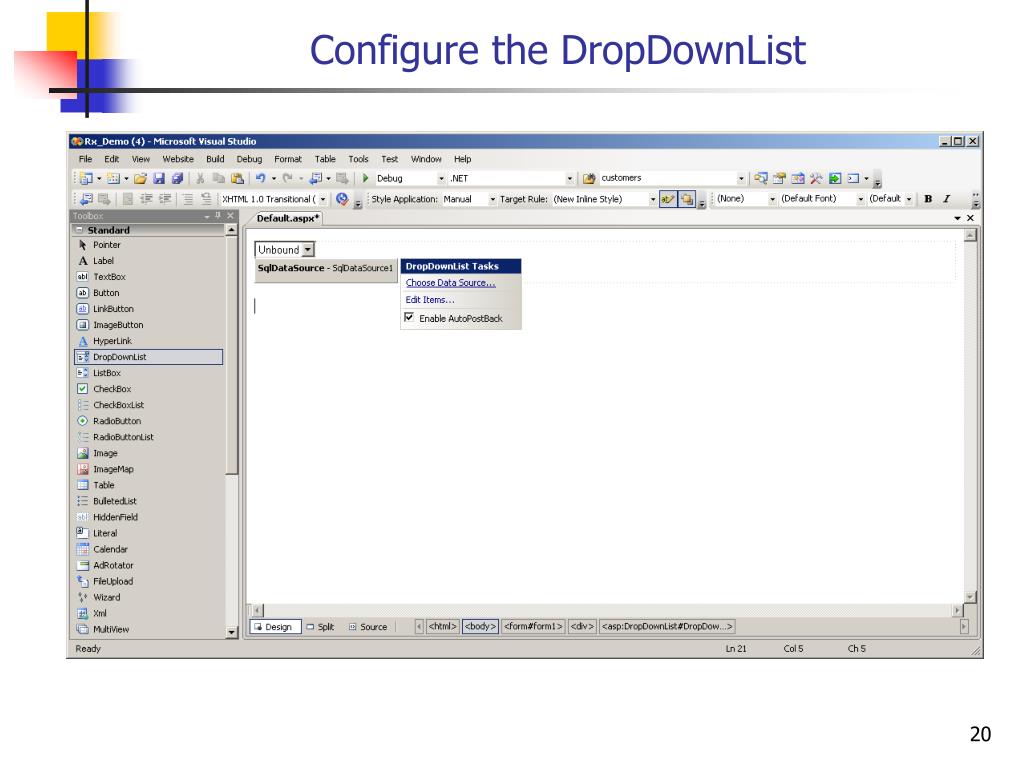Open the Solution Explorer toolbar icon
This screenshot has width=1024, height=768.
[761, 178]
